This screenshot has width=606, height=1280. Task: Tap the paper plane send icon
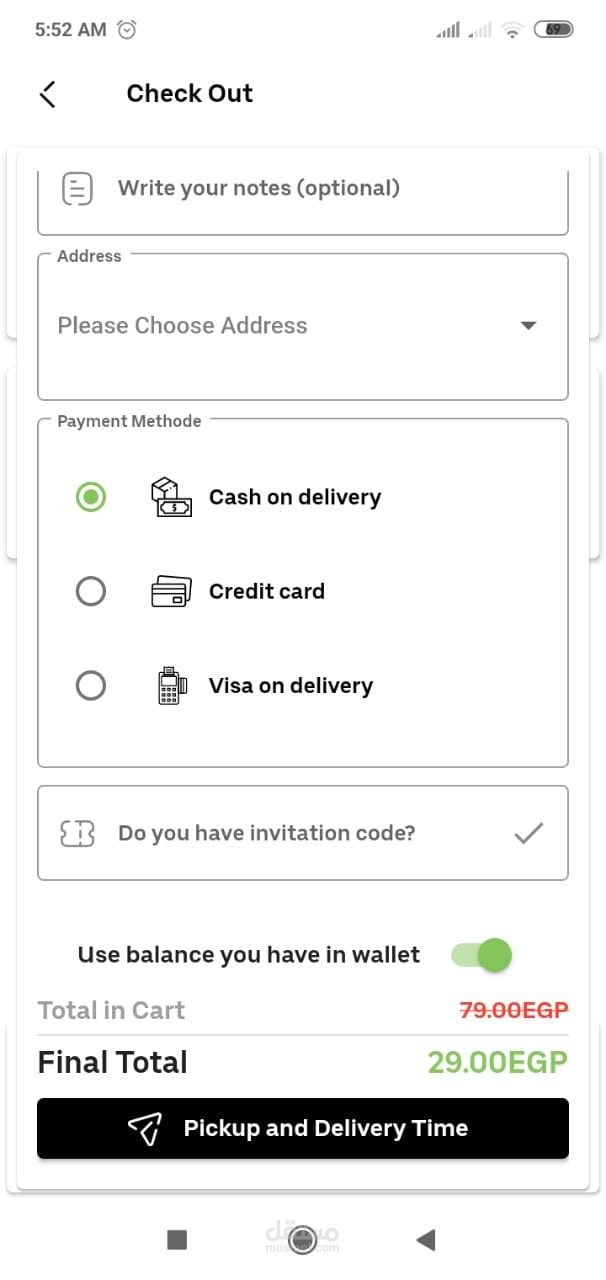pos(144,1129)
